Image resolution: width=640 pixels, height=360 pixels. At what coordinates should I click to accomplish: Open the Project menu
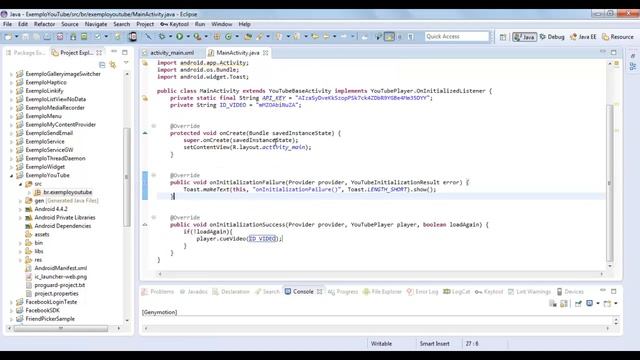click(x=145, y=24)
